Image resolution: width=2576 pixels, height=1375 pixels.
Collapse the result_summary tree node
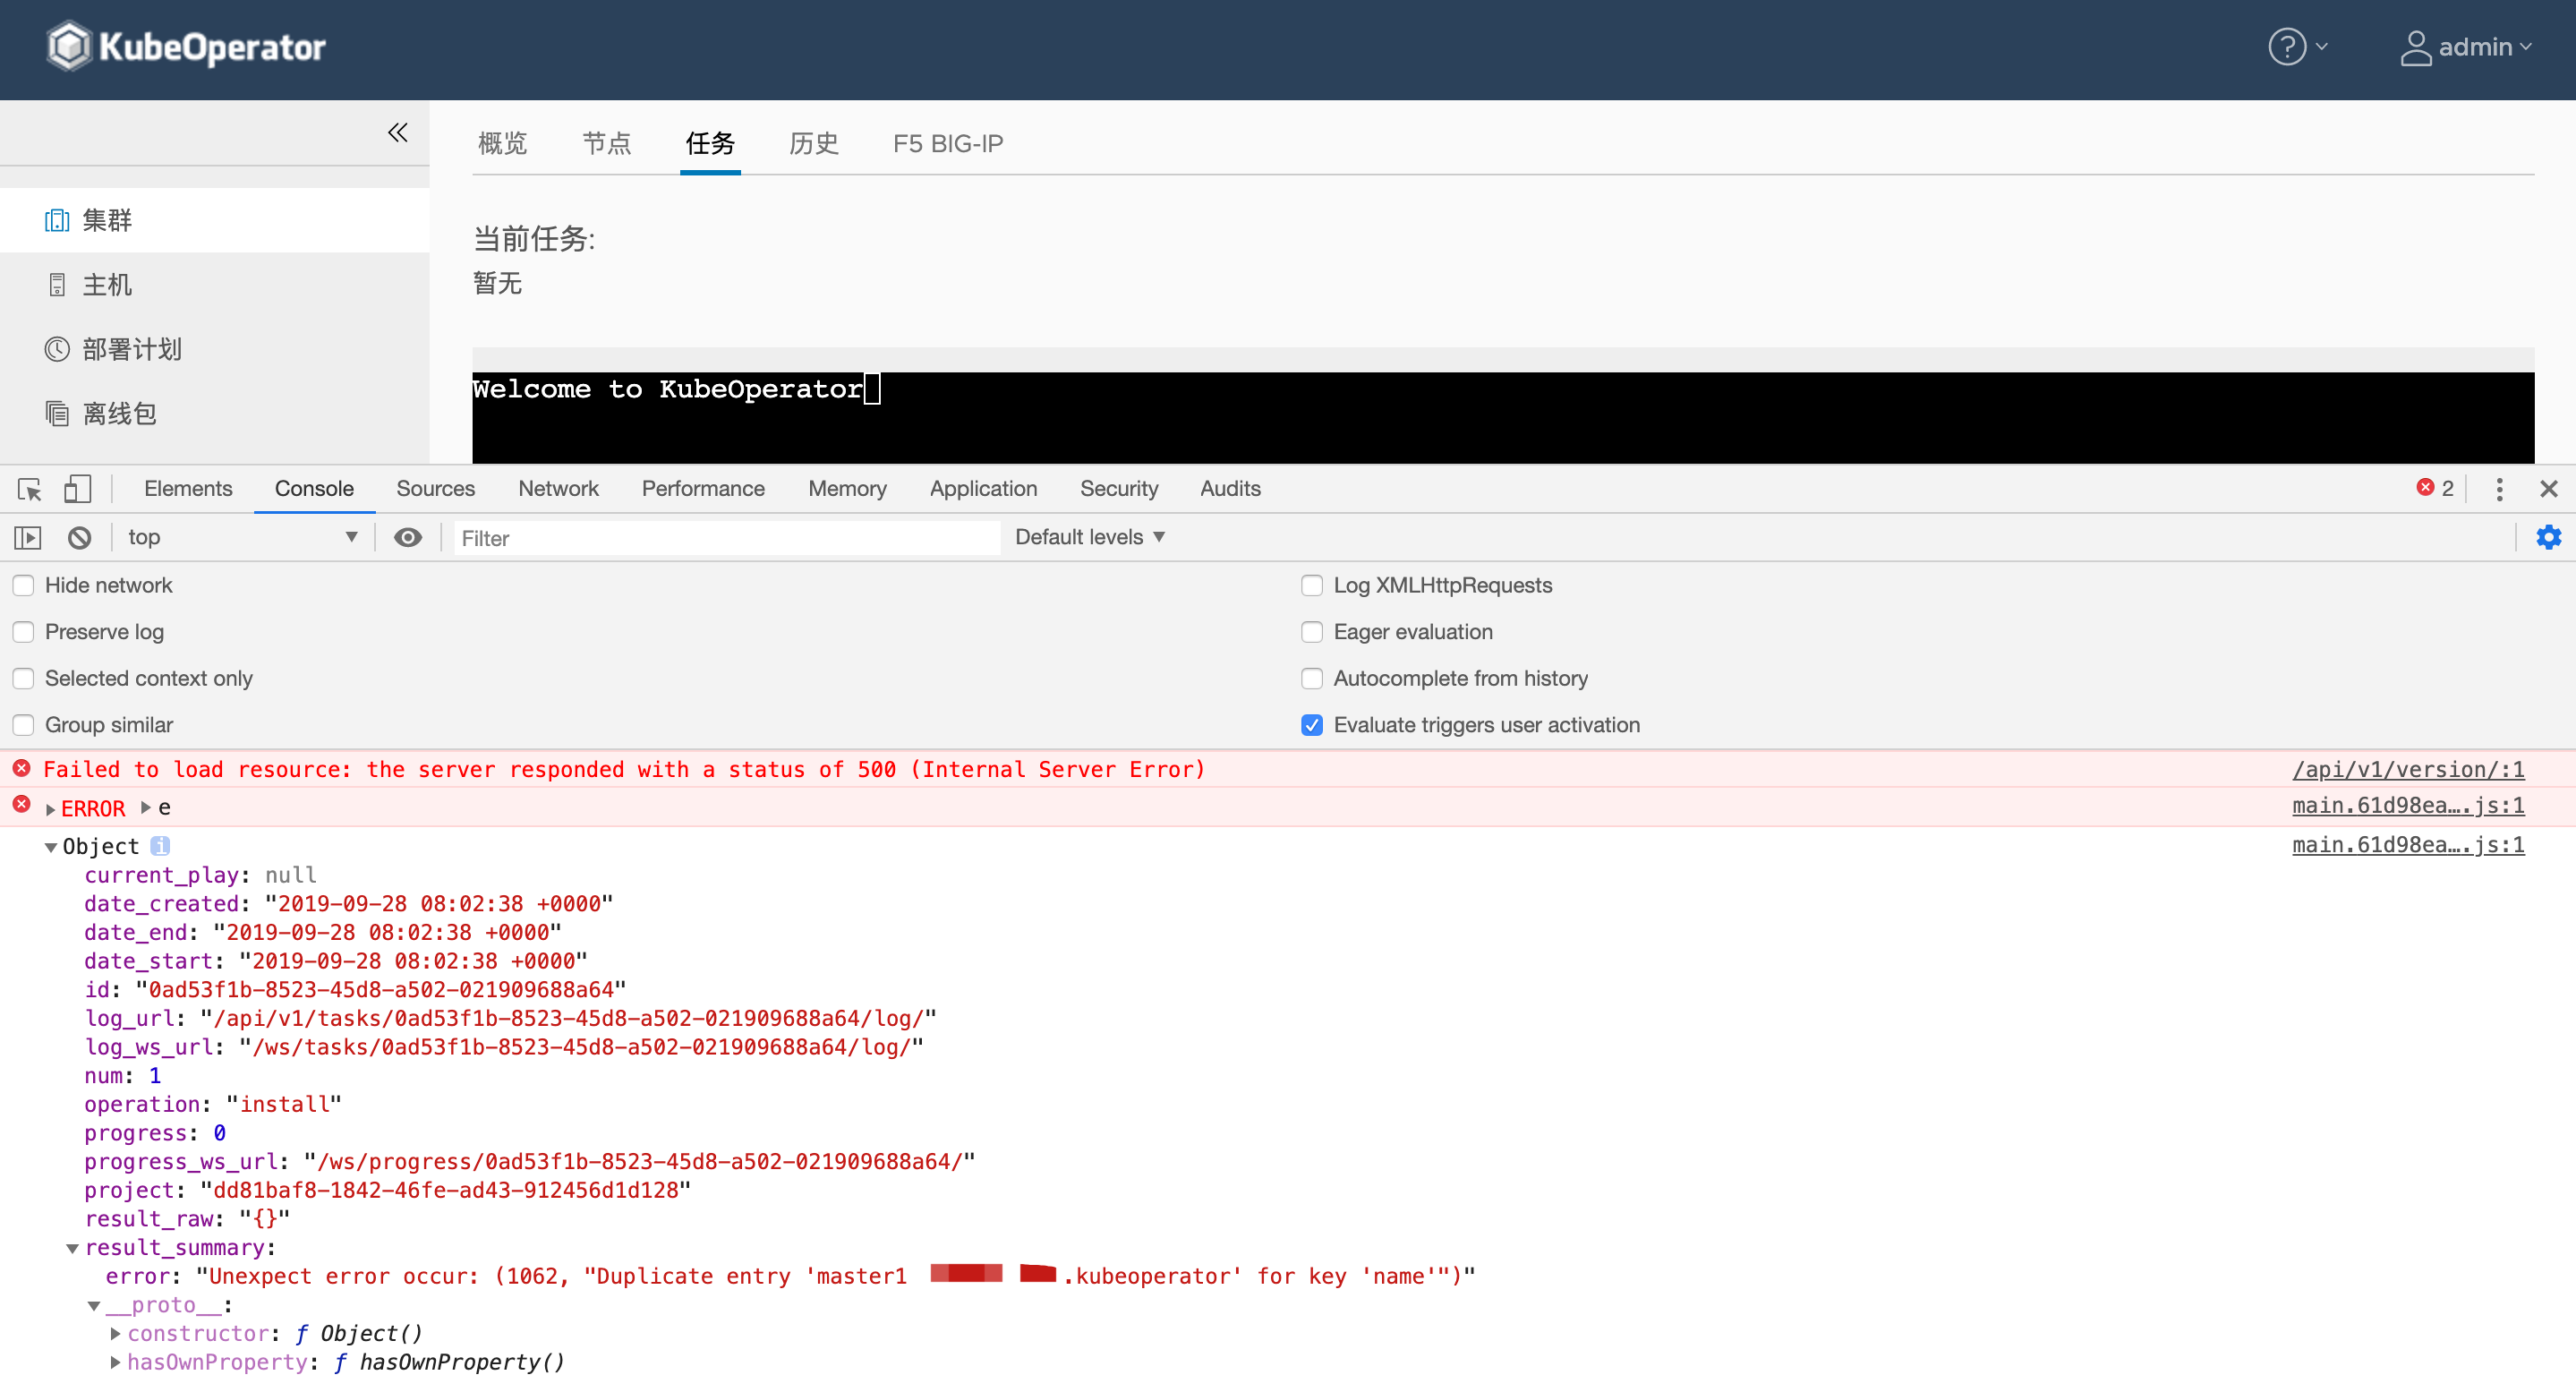coord(72,1248)
